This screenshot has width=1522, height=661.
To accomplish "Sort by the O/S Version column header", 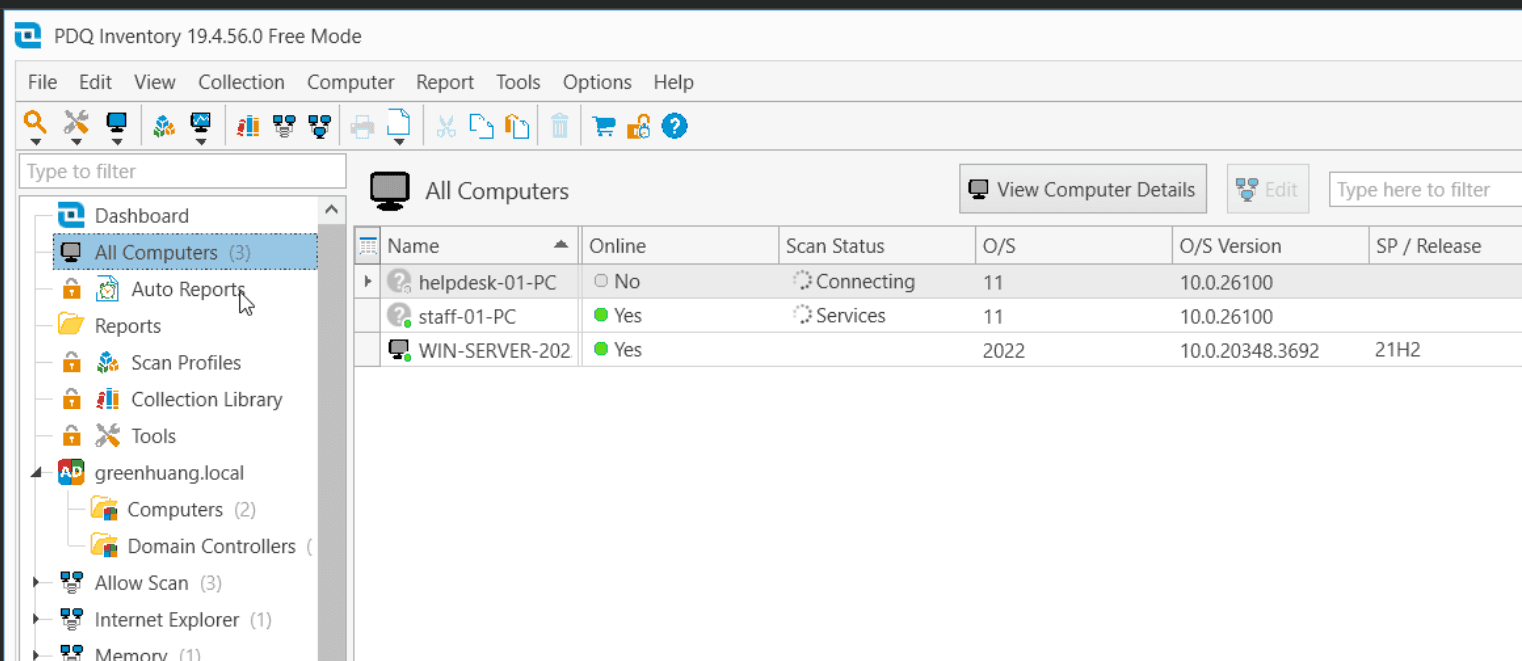I will pyautogui.click(x=1270, y=246).
